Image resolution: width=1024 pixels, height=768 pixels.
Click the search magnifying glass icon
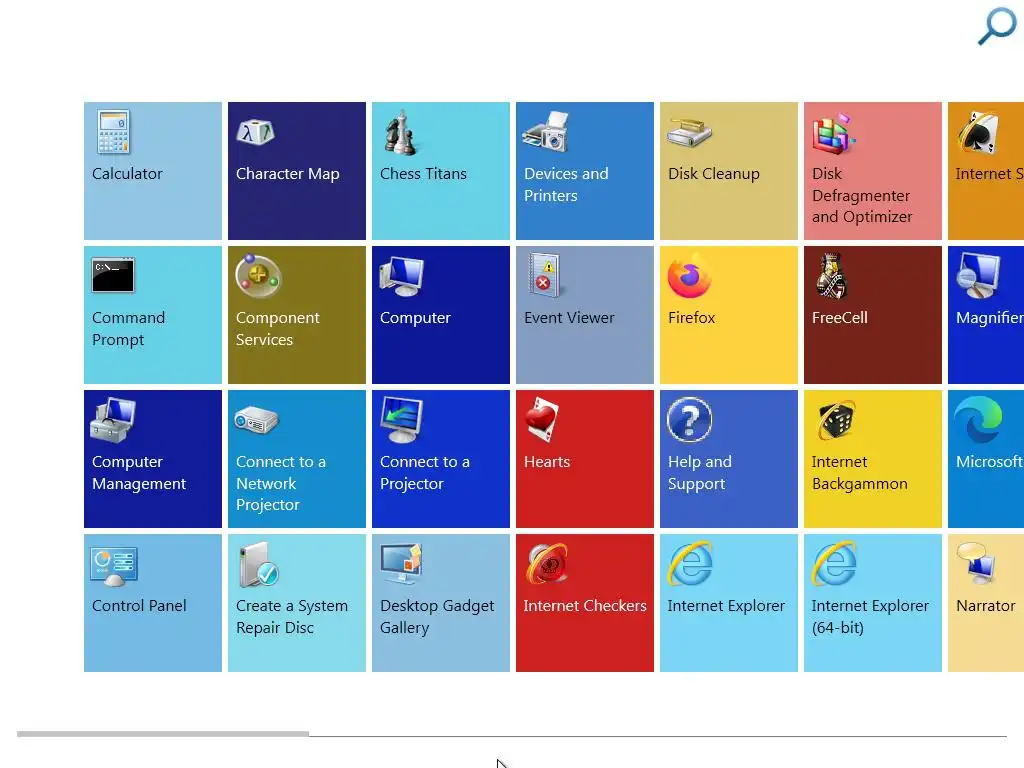997,26
